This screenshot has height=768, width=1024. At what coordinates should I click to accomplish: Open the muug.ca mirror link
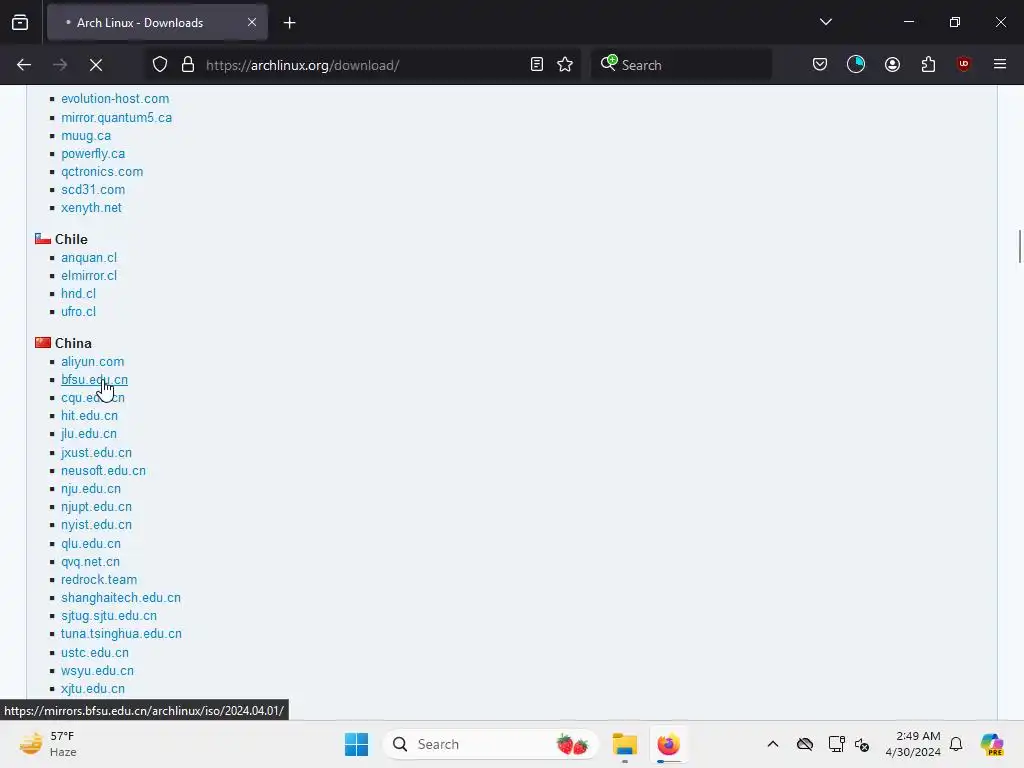pyautogui.click(x=86, y=136)
